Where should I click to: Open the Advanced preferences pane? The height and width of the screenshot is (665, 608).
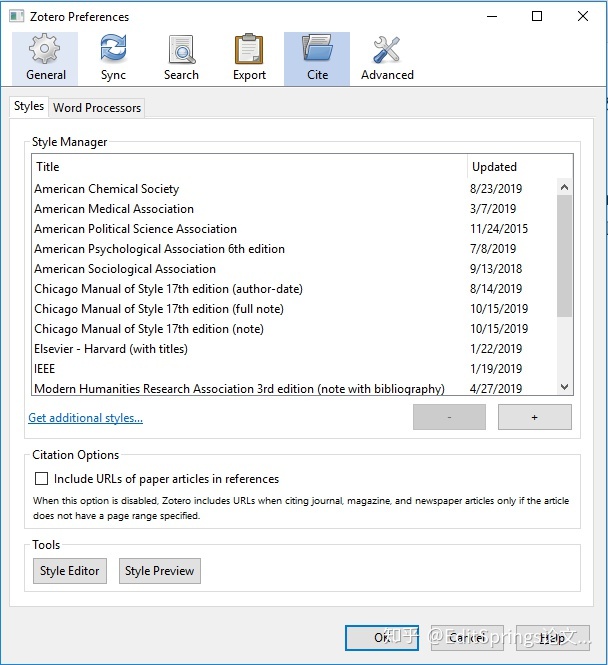387,59
